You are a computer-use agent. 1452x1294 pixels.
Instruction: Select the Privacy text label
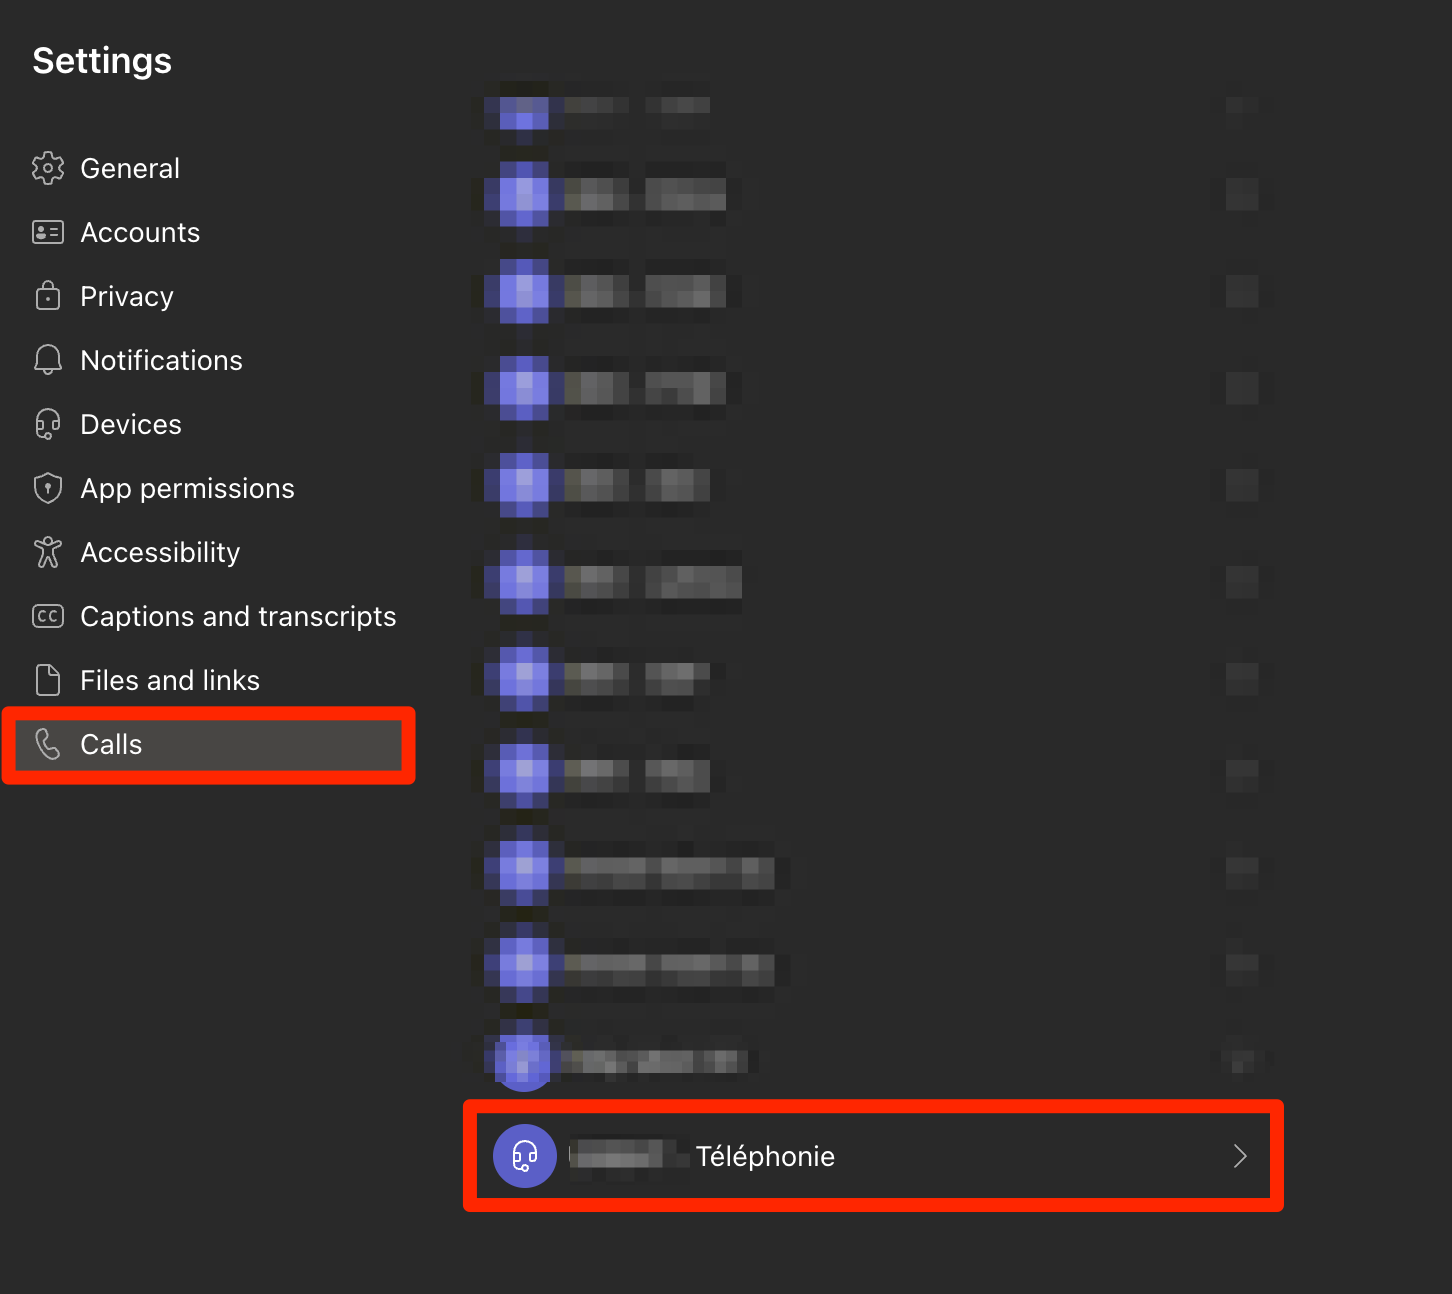coord(127,296)
